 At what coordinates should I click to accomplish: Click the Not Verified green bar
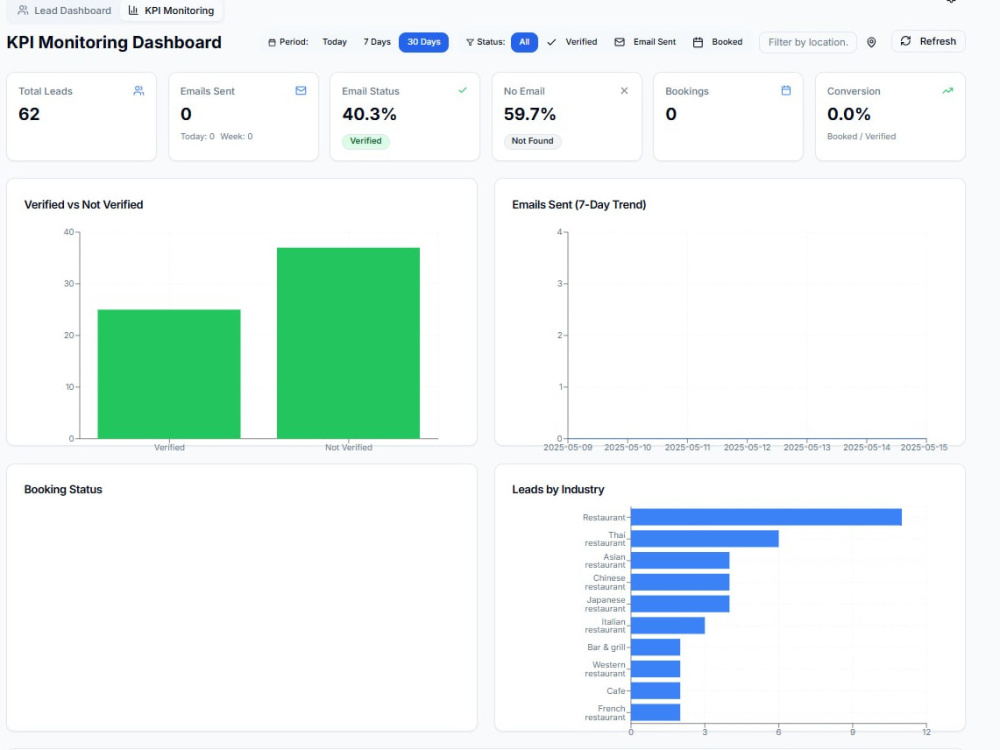[348, 343]
